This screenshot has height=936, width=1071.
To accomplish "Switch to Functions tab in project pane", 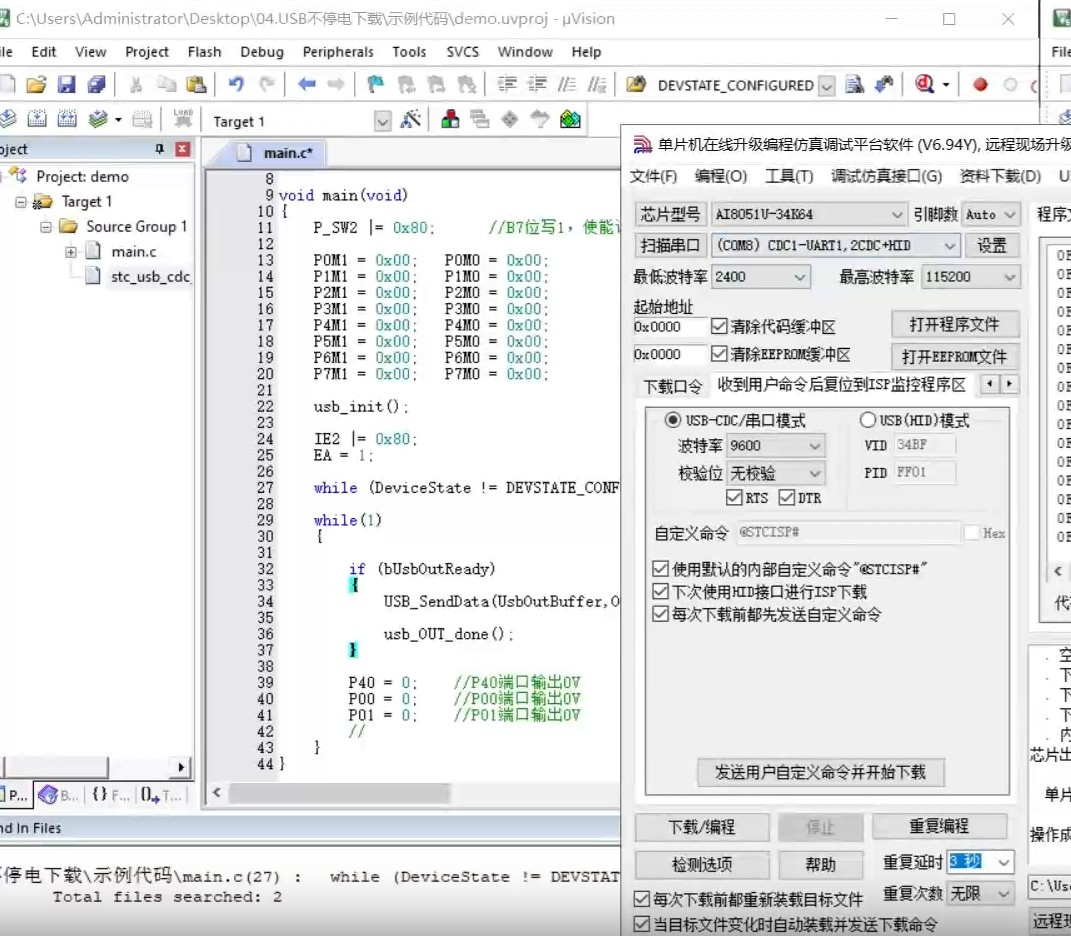I will pos(109,795).
